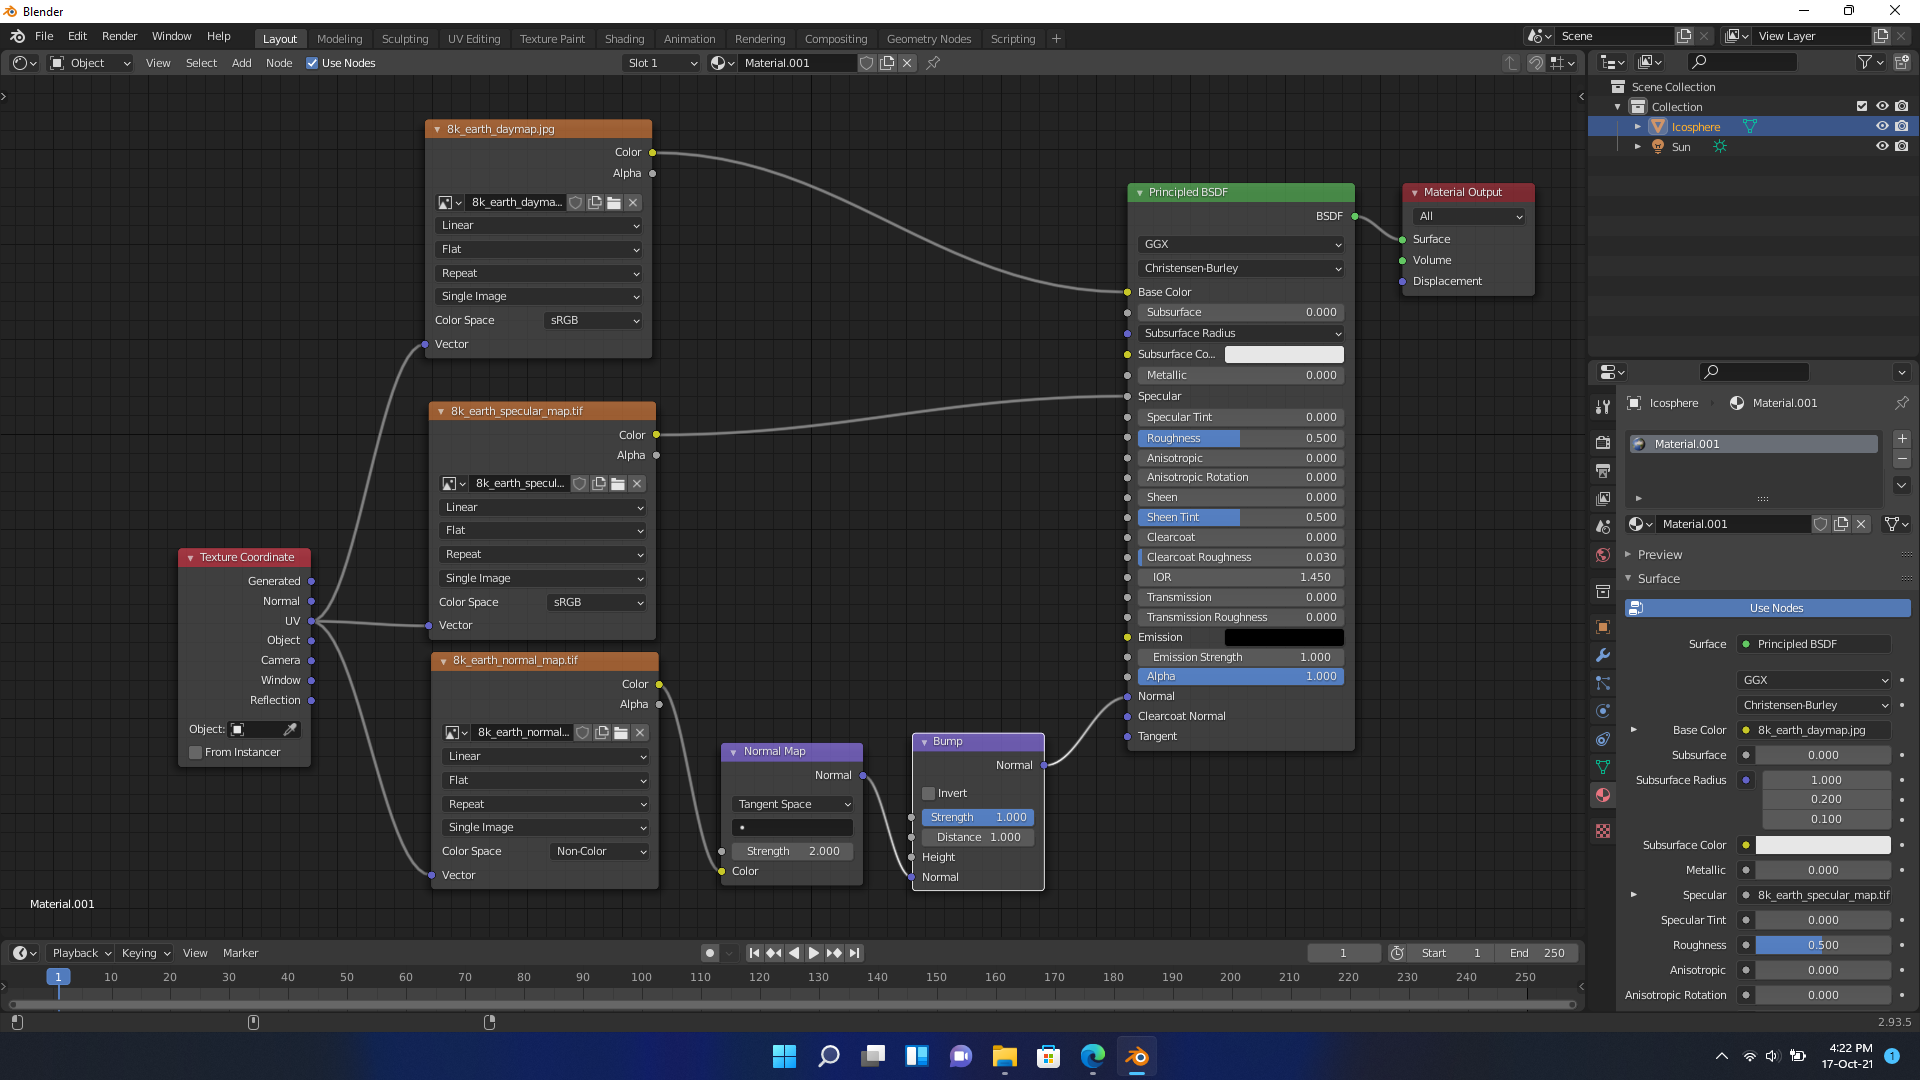Screen dimensions: 1920x1080
Task: Open Playback popover in timeline
Action: (81, 953)
